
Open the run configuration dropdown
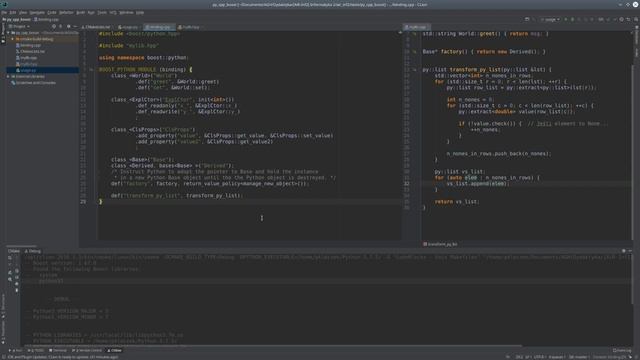point(550,19)
